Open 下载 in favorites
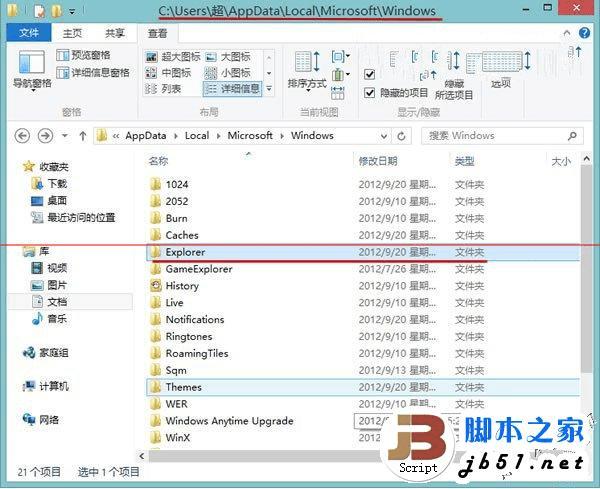 click(x=50, y=184)
